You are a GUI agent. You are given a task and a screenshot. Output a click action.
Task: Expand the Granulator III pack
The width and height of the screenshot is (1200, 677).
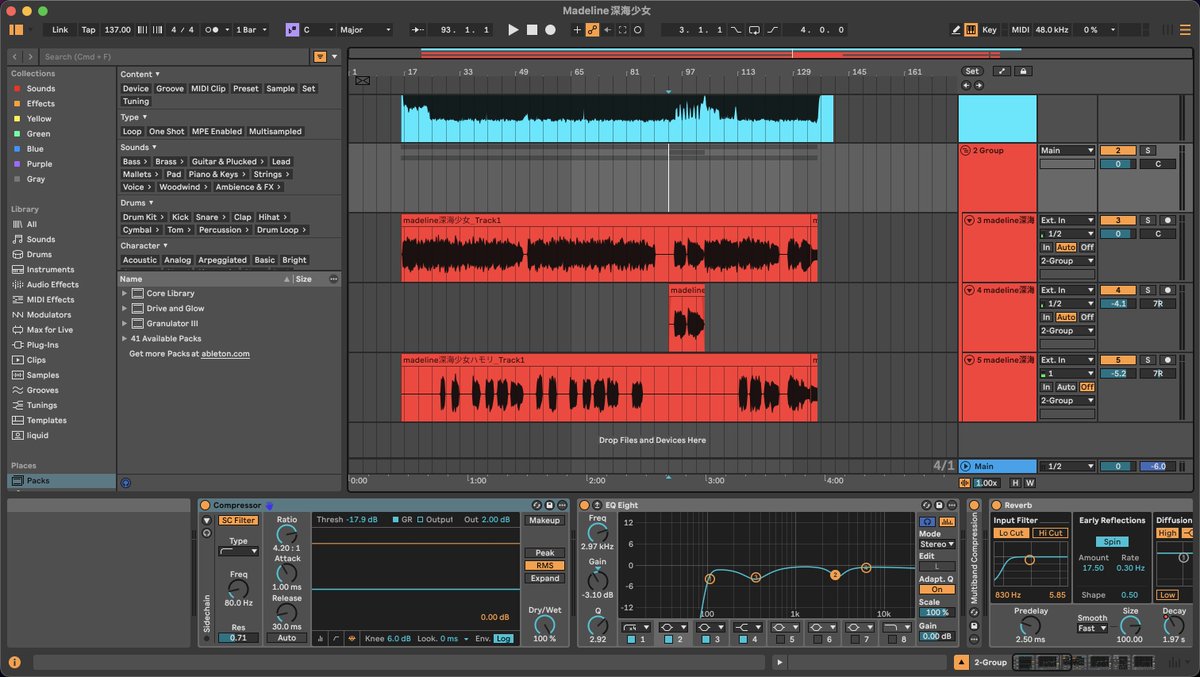click(x=125, y=323)
